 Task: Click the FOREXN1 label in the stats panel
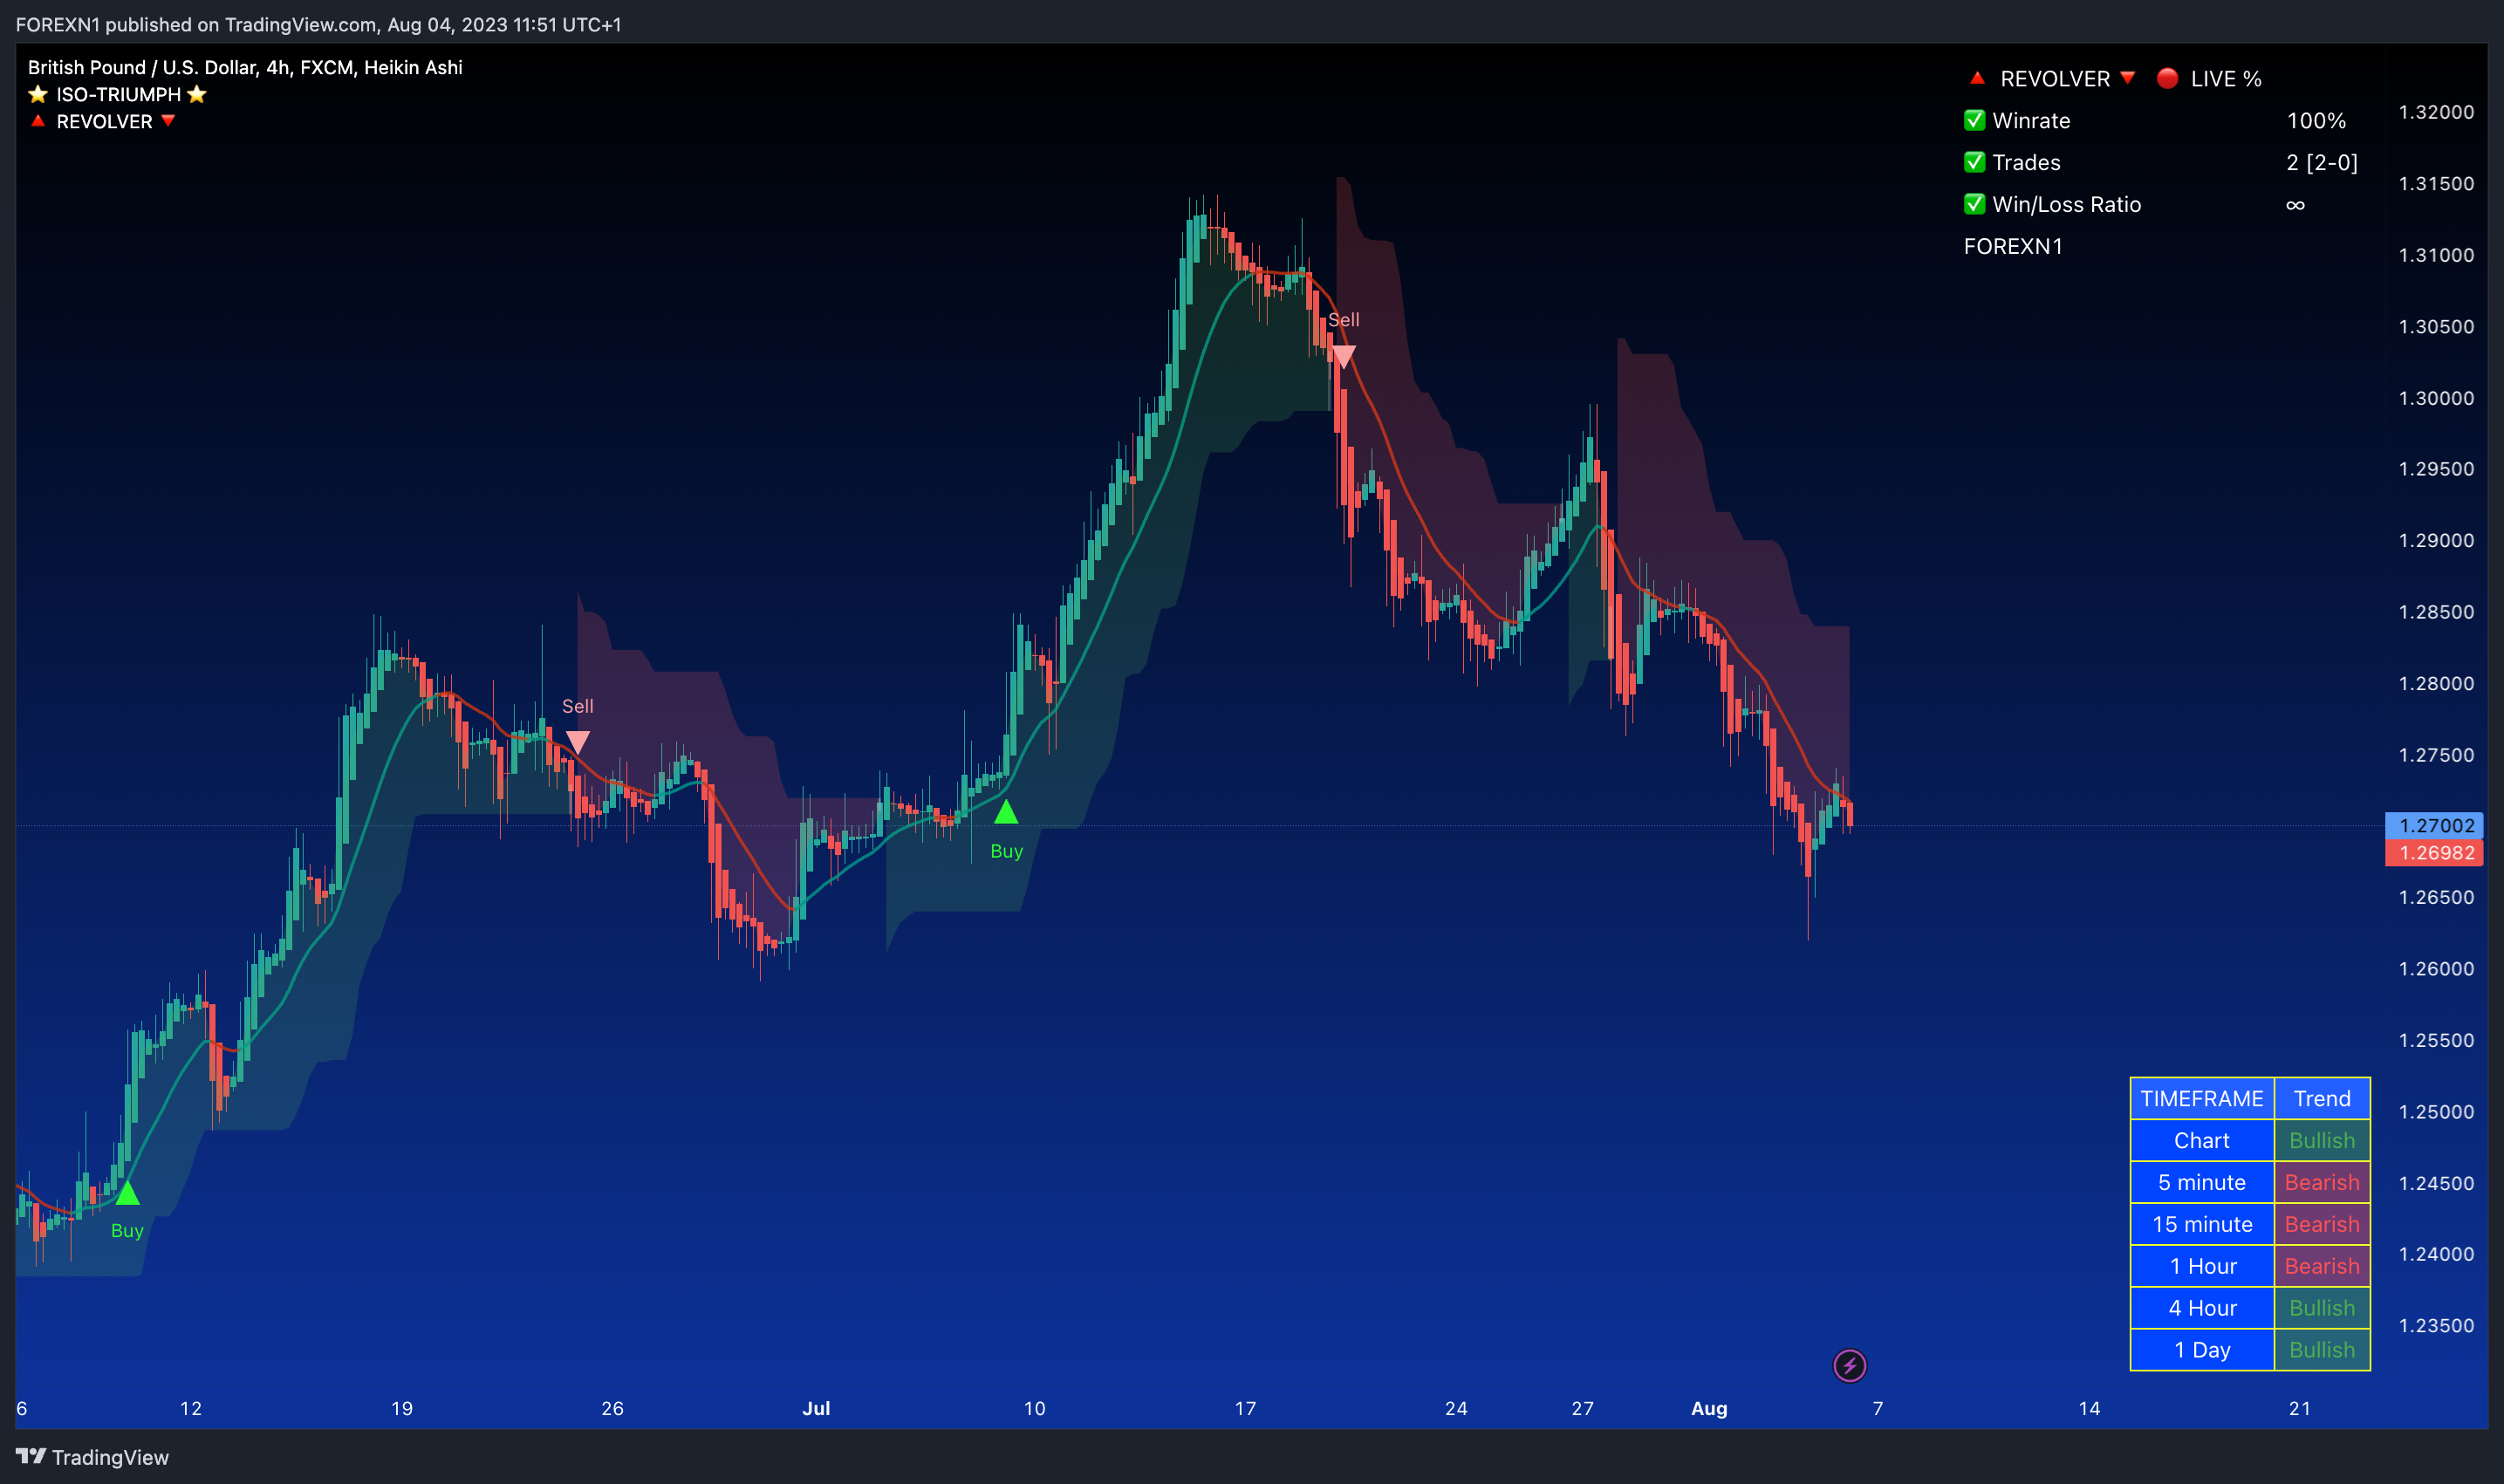point(2013,246)
